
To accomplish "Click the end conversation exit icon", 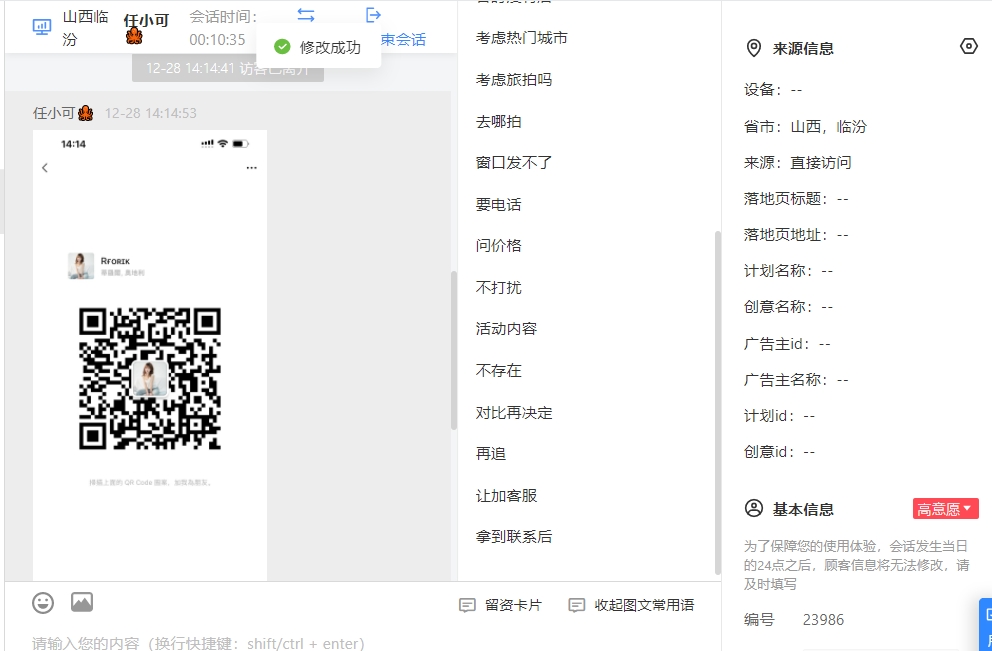I will point(373,15).
